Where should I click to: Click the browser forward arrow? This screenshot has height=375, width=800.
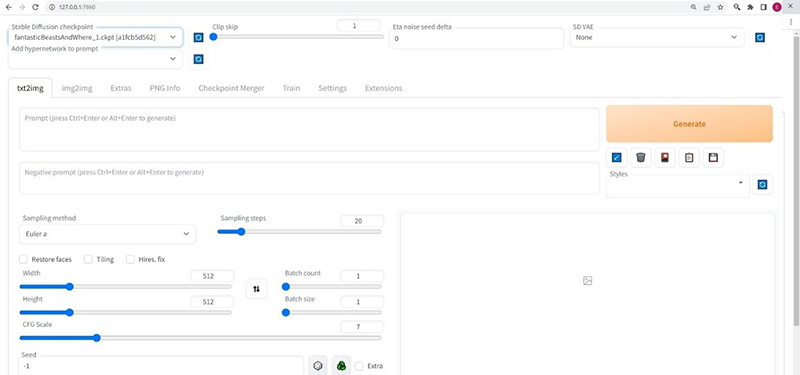tap(21, 7)
